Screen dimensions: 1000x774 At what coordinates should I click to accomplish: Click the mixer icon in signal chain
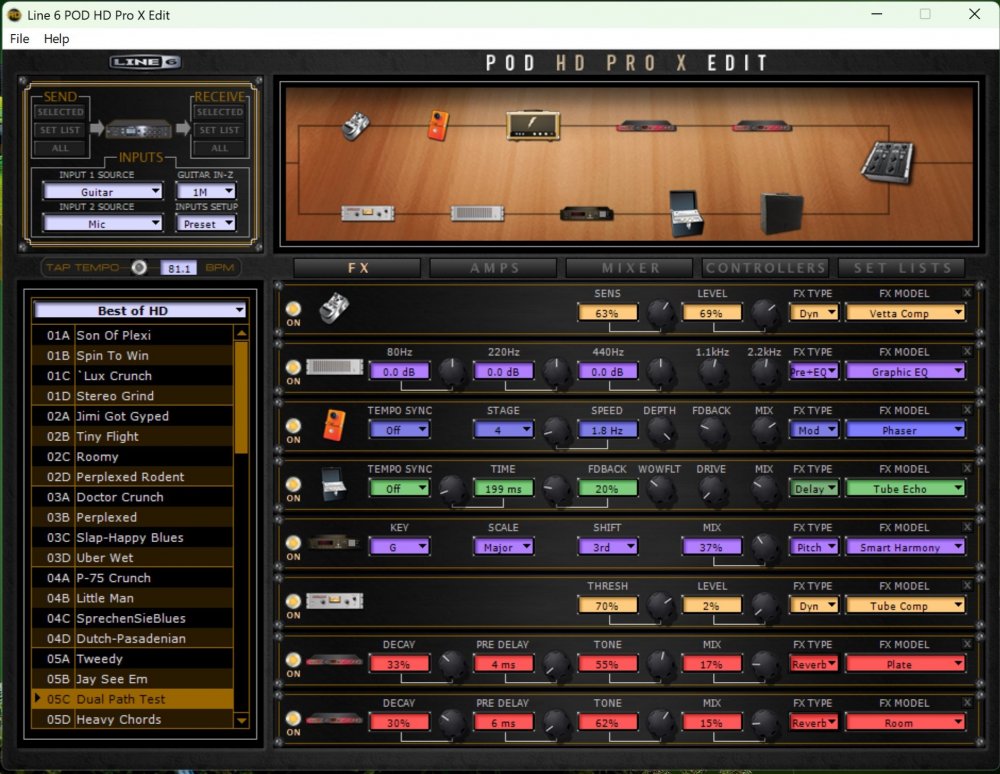pyautogui.click(x=887, y=161)
